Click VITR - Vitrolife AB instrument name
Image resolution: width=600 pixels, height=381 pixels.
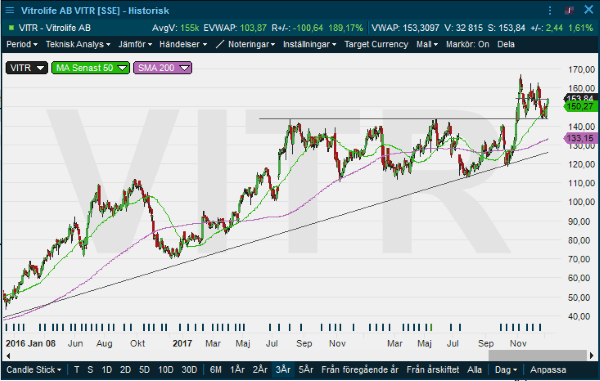[x=55, y=28]
